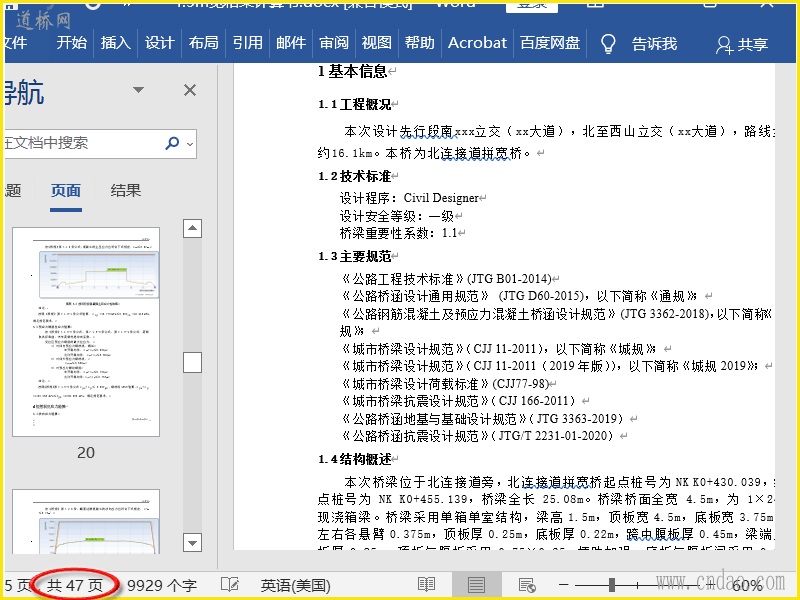Open navigation pane options dropdown arrow
Image resolution: width=800 pixels, height=600 pixels.
pos(138,90)
